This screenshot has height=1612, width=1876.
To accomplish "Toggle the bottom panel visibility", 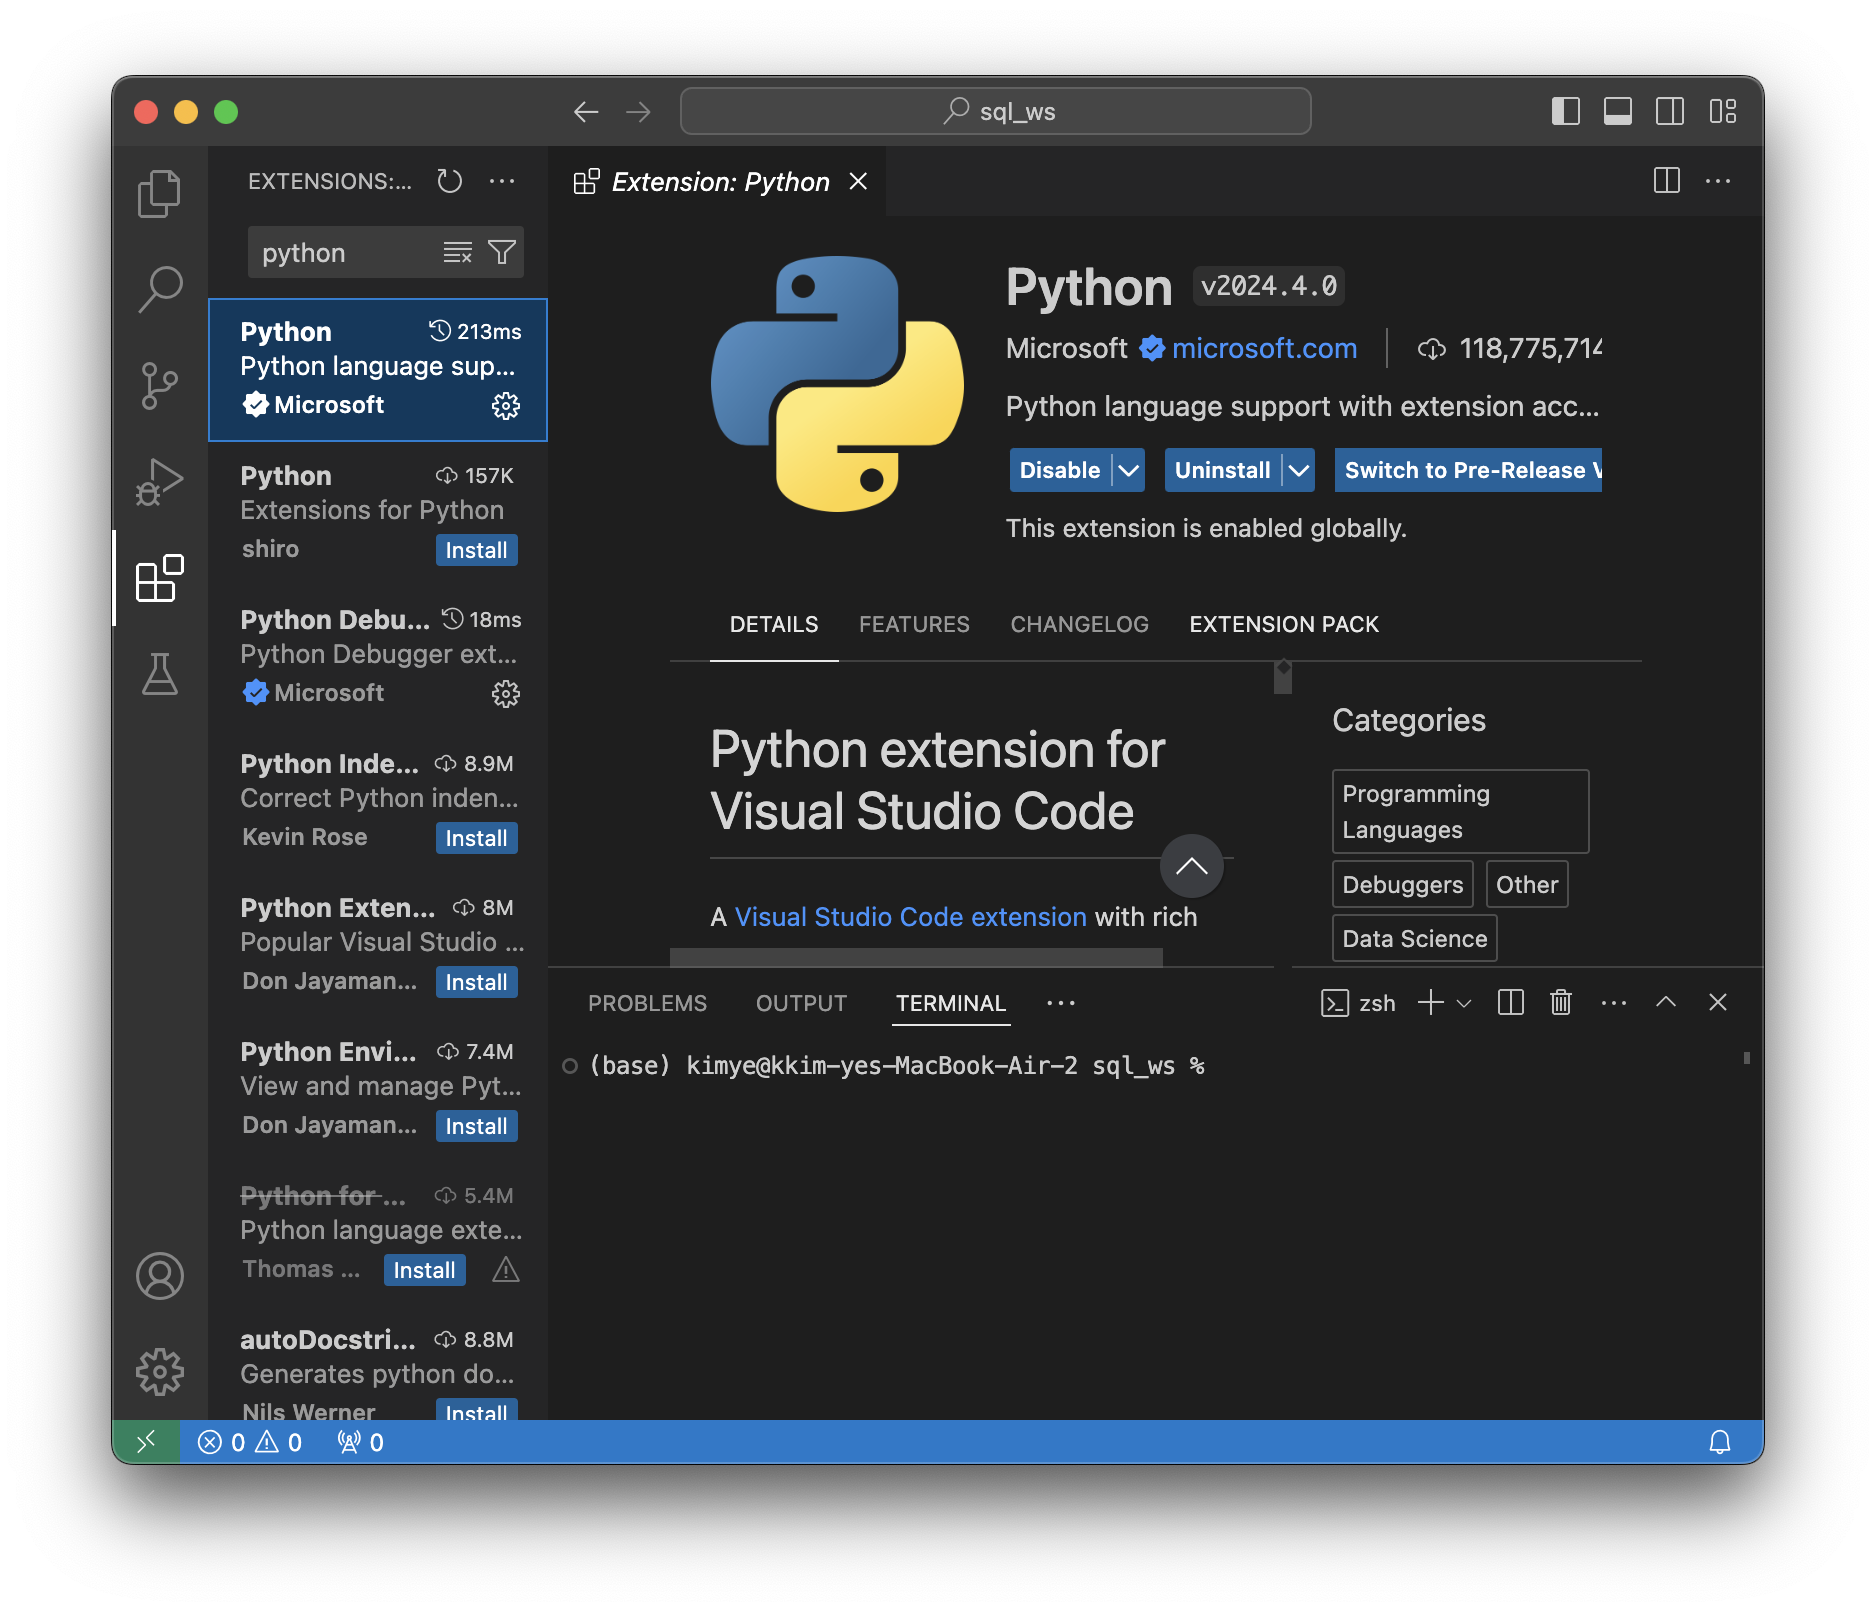I will [1618, 111].
